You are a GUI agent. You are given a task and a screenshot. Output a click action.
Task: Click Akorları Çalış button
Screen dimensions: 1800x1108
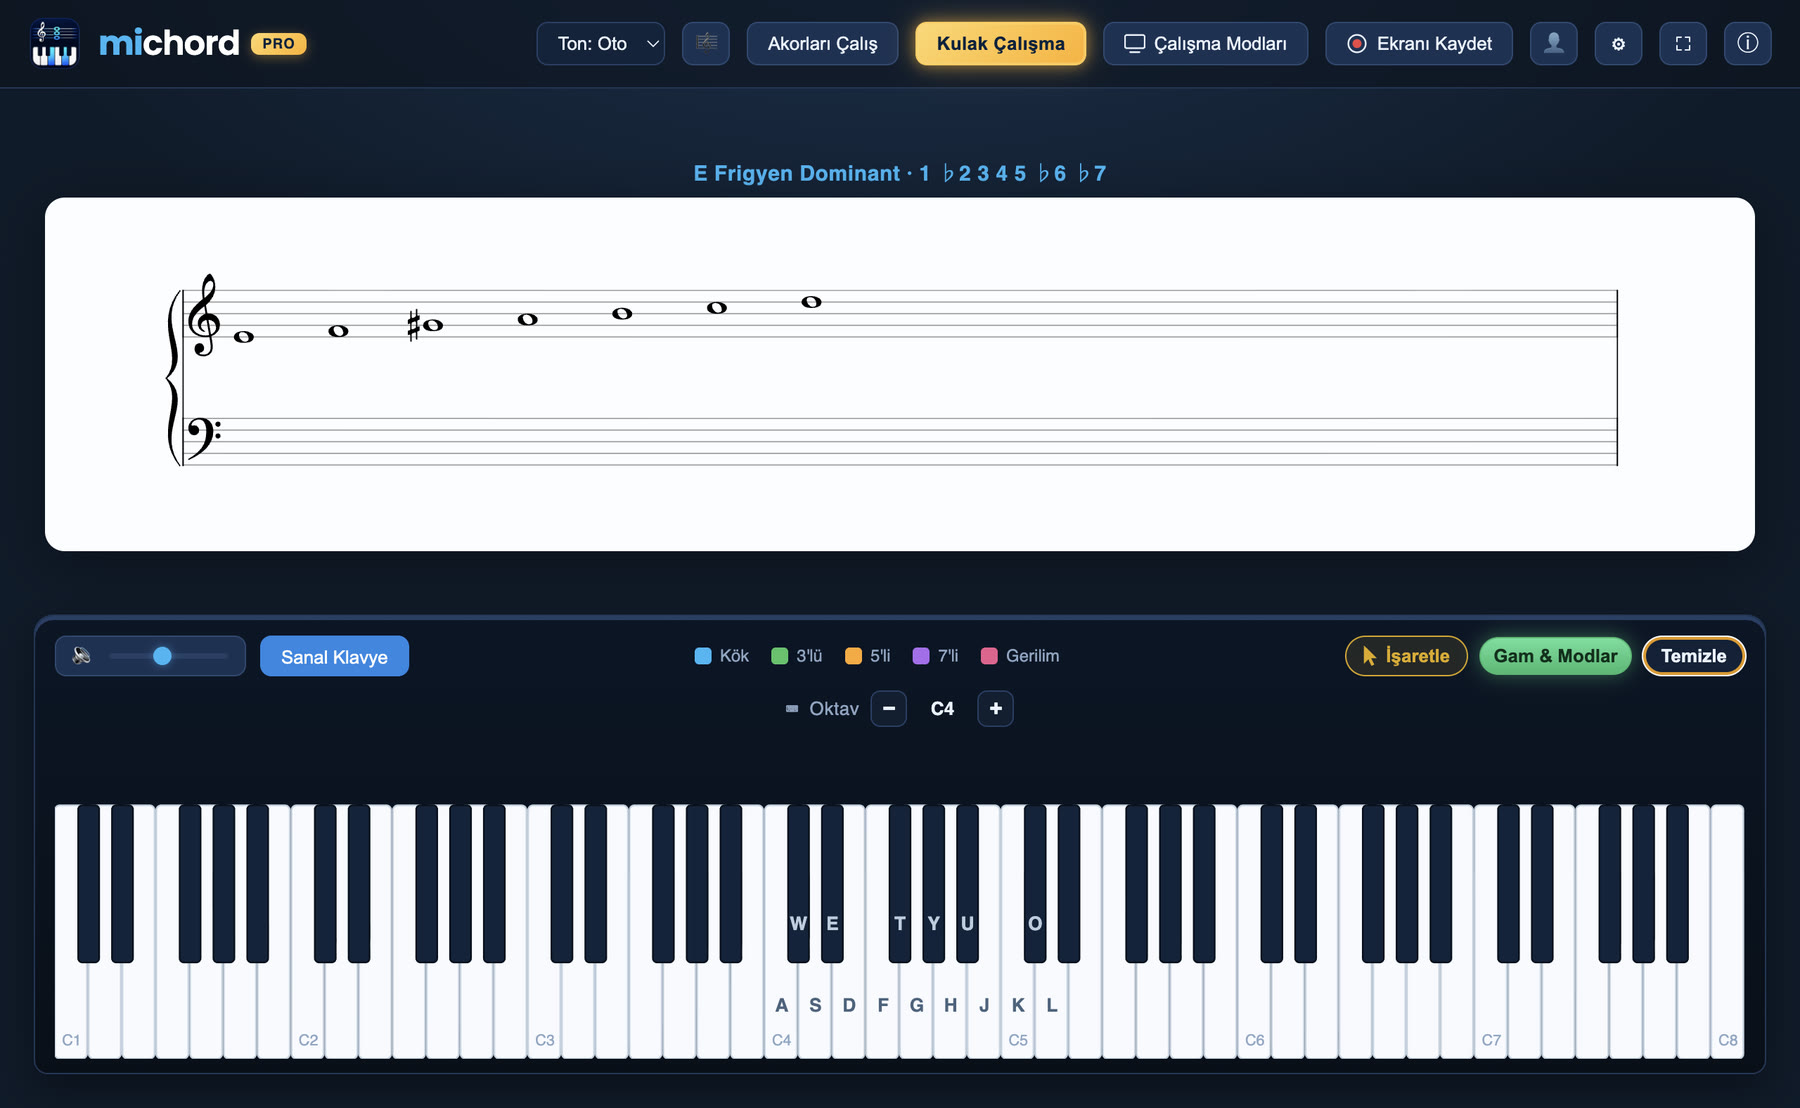(822, 43)
